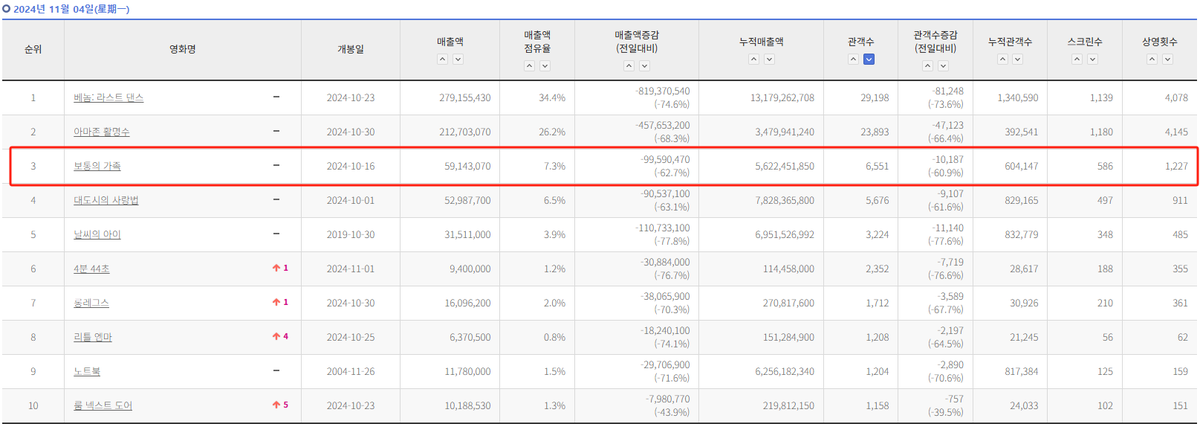
Task: Click rank-up indicator in 리틀 엠마 row
Action: pos(279,337)
